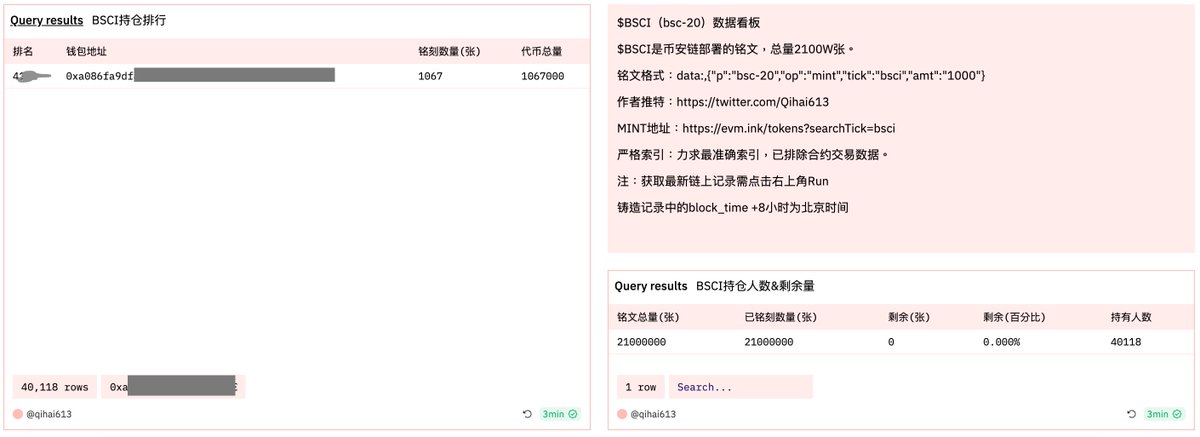Open the @qihai613 author link in the left panel

coord(49,414)
